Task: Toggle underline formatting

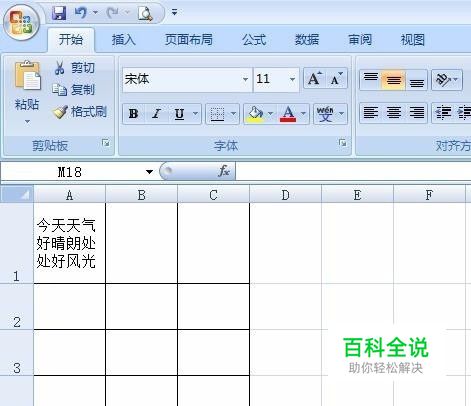Action: tap(179, 114)
